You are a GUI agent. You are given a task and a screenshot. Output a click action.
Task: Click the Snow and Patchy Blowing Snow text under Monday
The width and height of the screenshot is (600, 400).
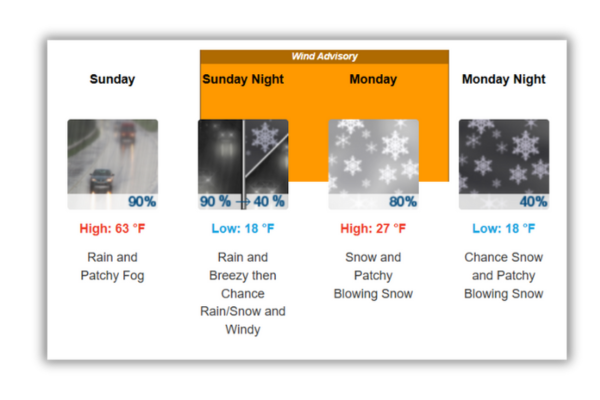point(373,275)
